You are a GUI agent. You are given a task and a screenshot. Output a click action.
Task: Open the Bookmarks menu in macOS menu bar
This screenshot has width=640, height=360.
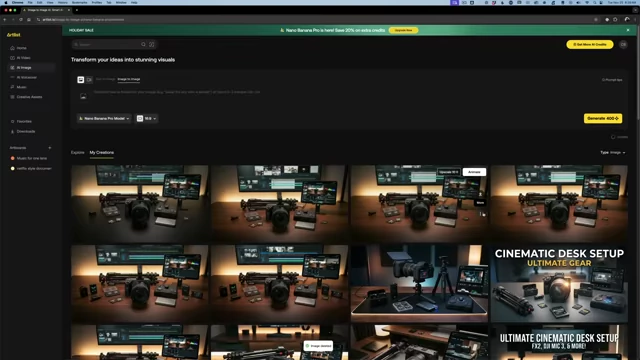pos(80,2)
